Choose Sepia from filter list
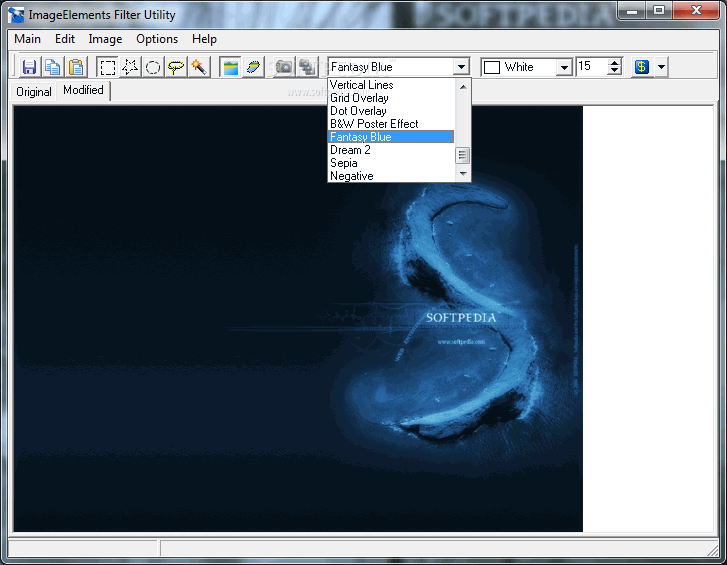The width and height of the screenshot is (727, 565). (x=392, y=163)
